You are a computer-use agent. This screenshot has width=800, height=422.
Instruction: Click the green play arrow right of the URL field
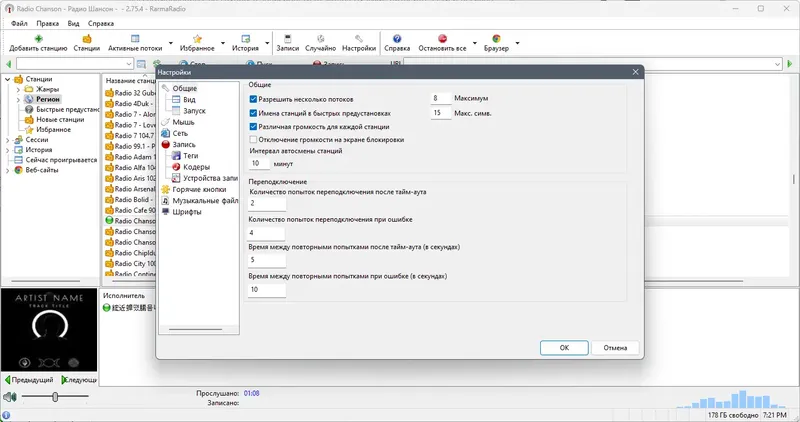tap(790, 64)
